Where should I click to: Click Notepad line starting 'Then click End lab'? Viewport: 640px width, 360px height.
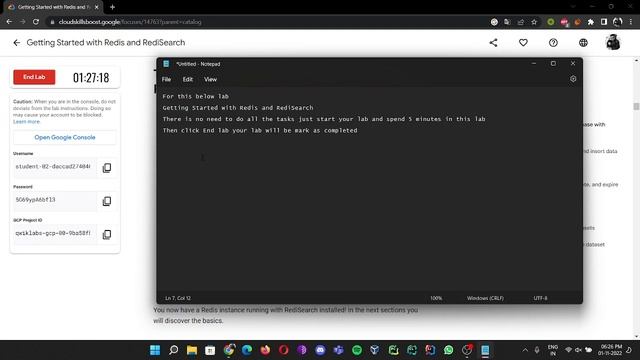260,131
